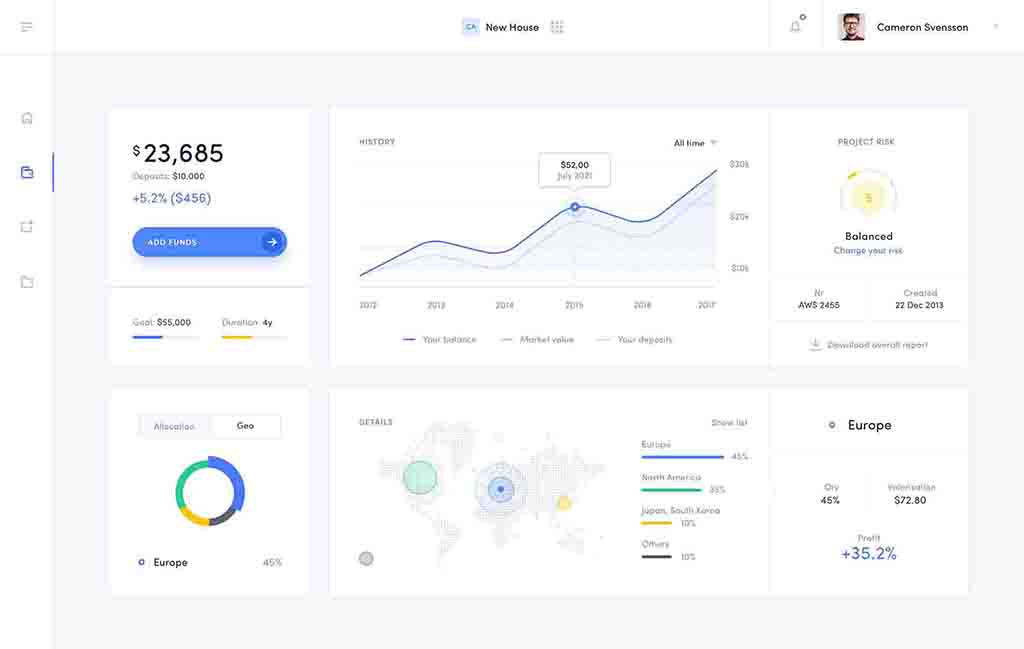The height and width of the screenshot is (649, 1024).
Task: Click the Goal progress bar
Action: point(165,337)
